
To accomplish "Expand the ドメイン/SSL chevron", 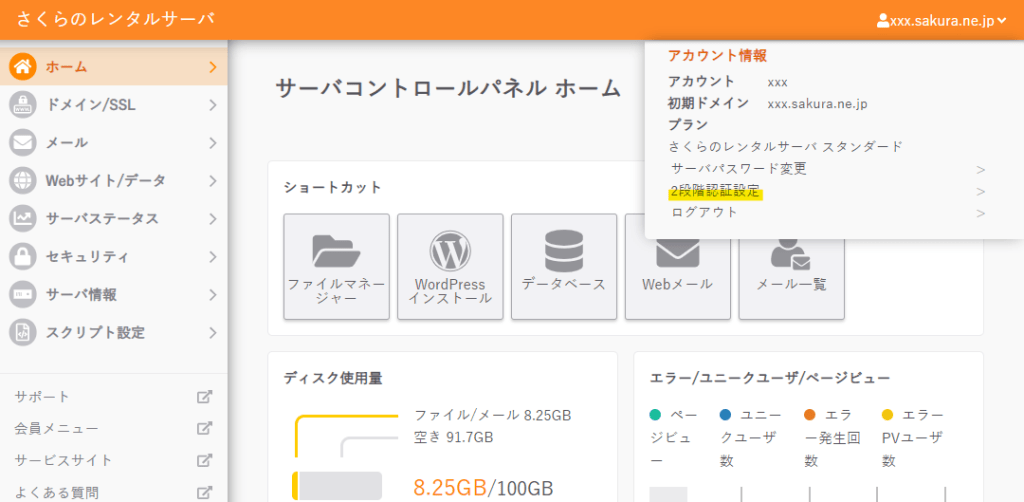I will point(213,104).
